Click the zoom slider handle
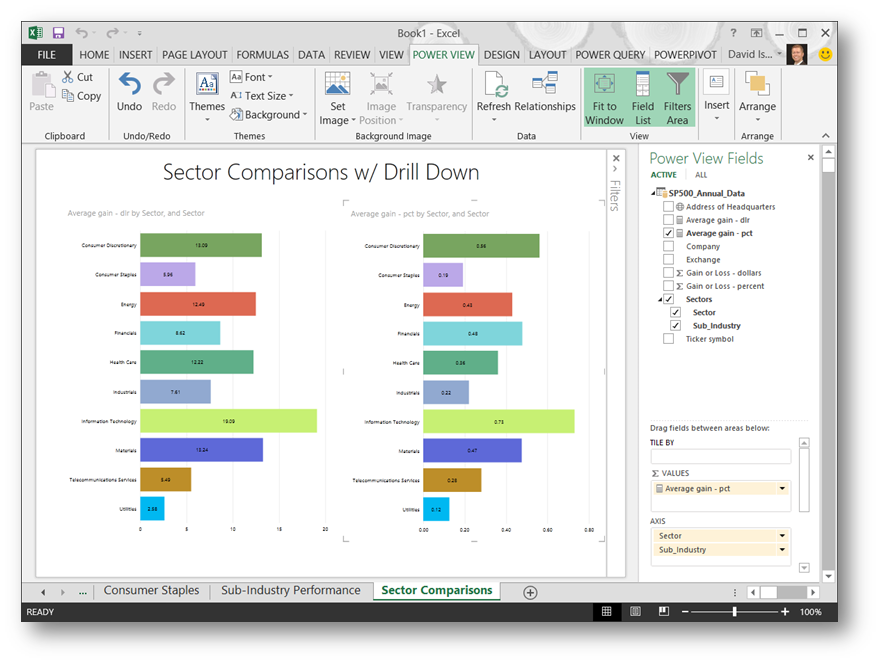Image resolution: width=880 pixels, height=664 pixels. (735, 612)
